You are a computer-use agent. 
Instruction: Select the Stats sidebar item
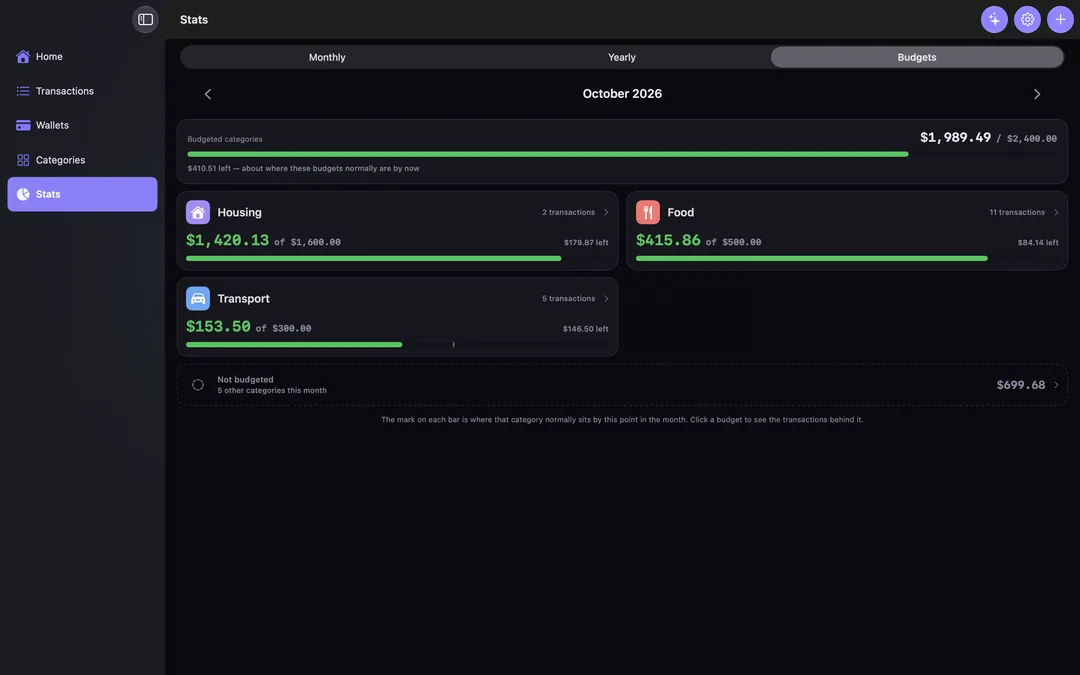[x=83, y=194]
